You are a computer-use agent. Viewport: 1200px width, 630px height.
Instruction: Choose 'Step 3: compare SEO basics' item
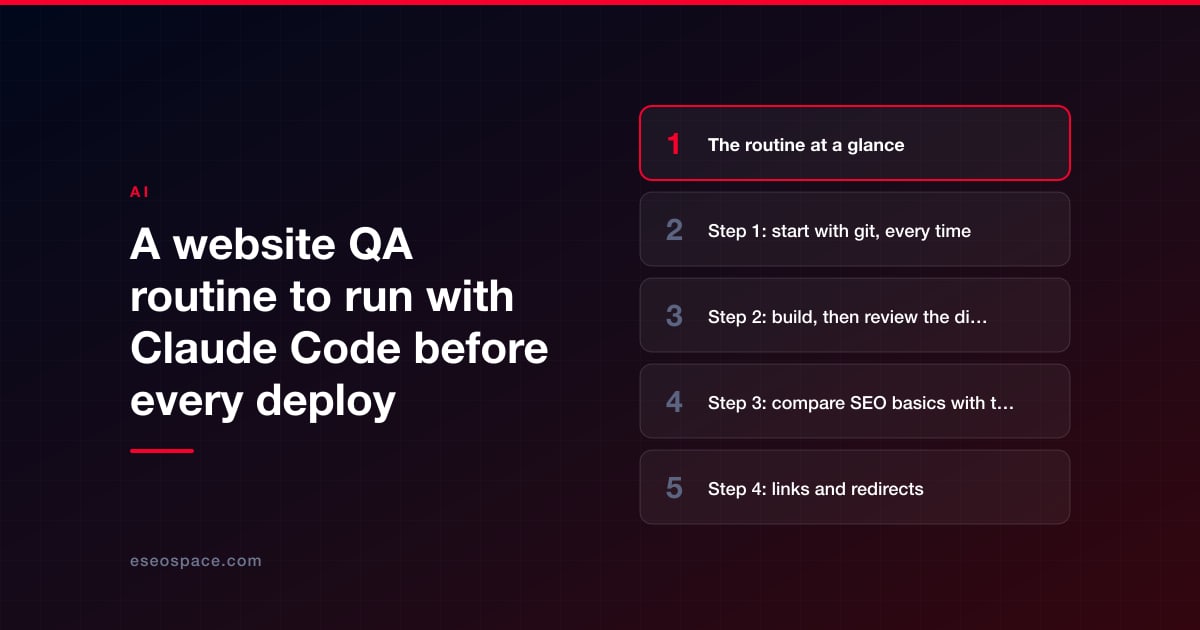[x=855, y=401]
